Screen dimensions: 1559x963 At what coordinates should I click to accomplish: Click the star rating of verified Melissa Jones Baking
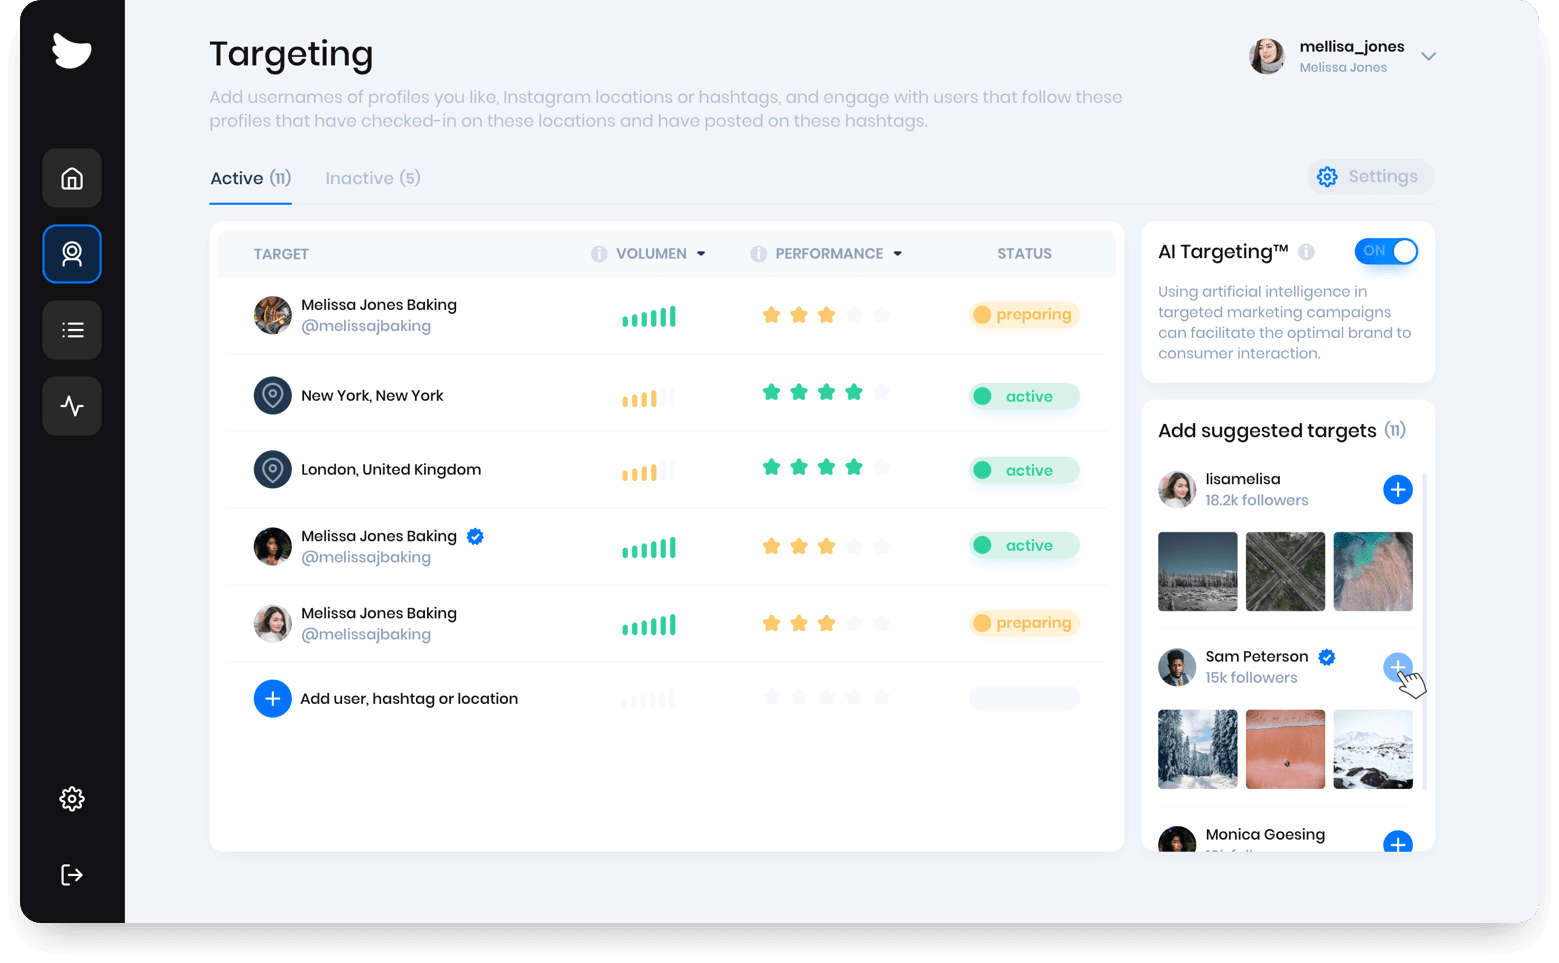click(826, 546)
